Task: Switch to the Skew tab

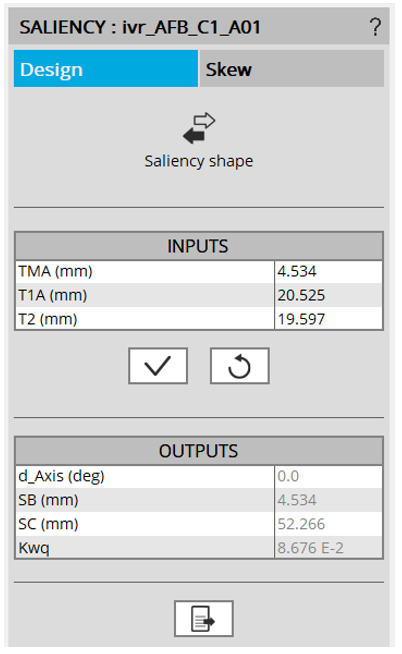Action: click(x=292, y=69)
